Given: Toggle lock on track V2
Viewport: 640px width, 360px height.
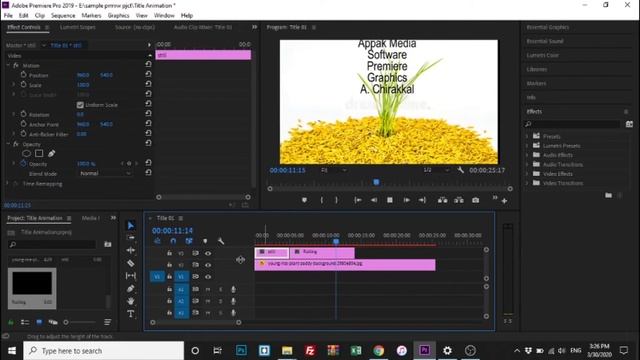Looking at the screenshot, I should coord(169,265).
